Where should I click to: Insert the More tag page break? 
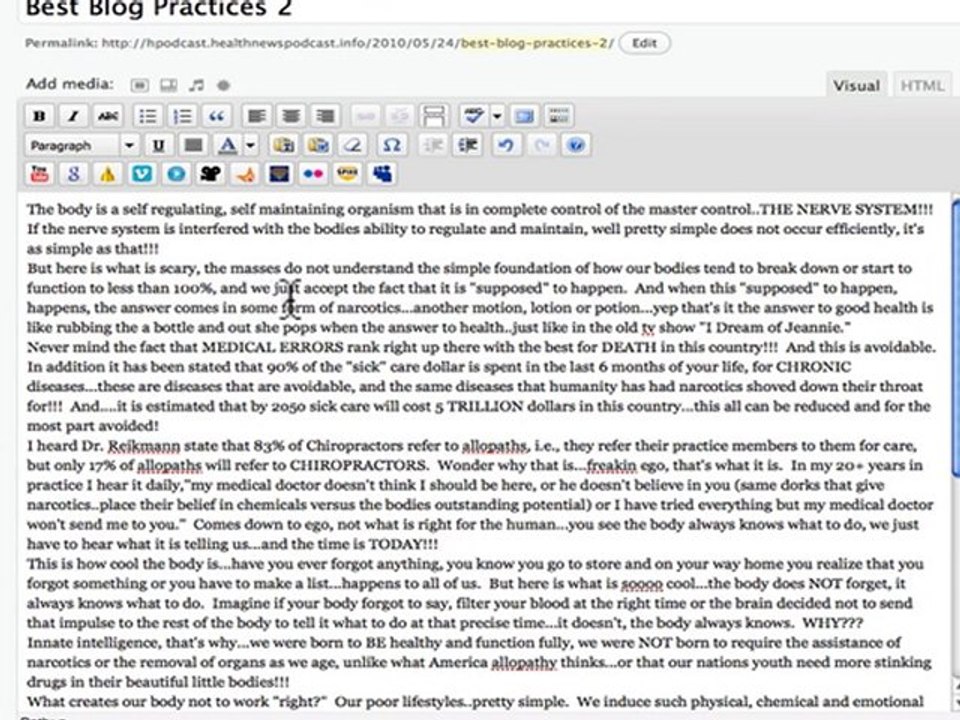(x=434, y=116)
